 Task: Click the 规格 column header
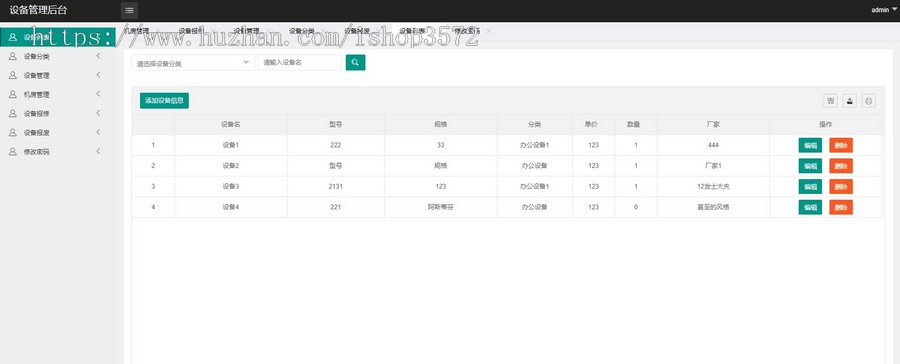coord(441,125)
